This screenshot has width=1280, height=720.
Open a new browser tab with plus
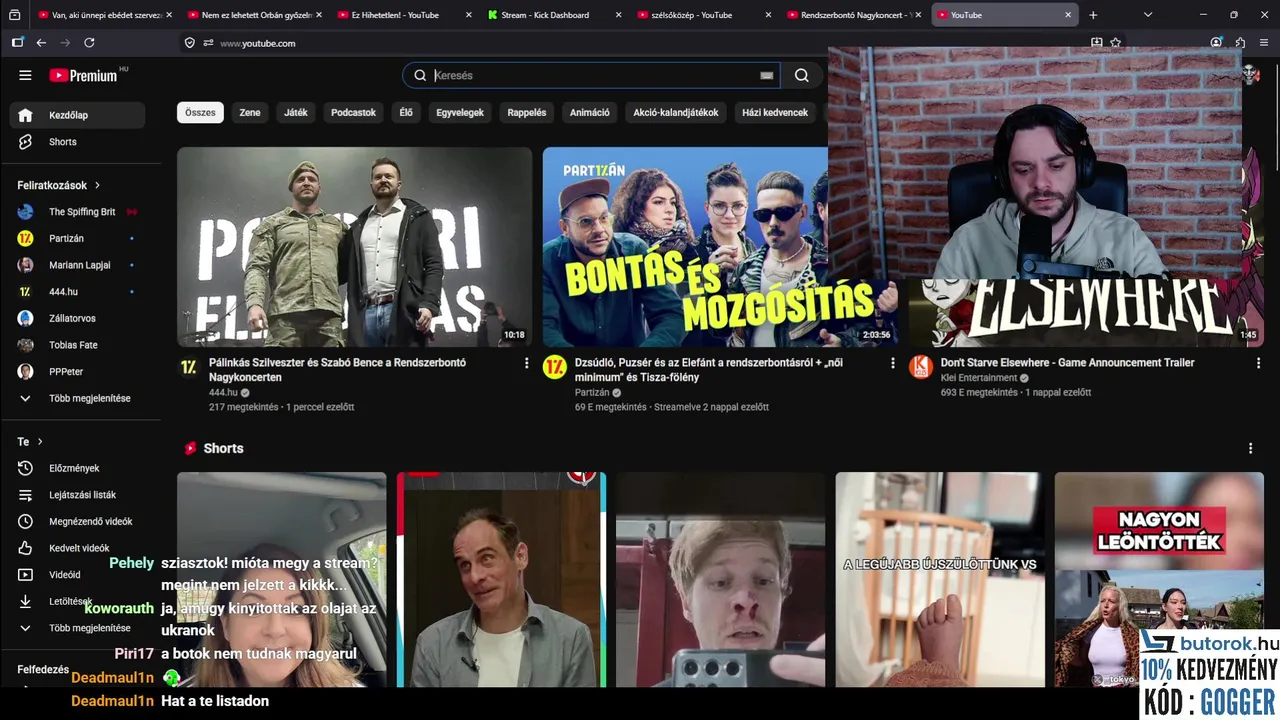[1093, 15]
